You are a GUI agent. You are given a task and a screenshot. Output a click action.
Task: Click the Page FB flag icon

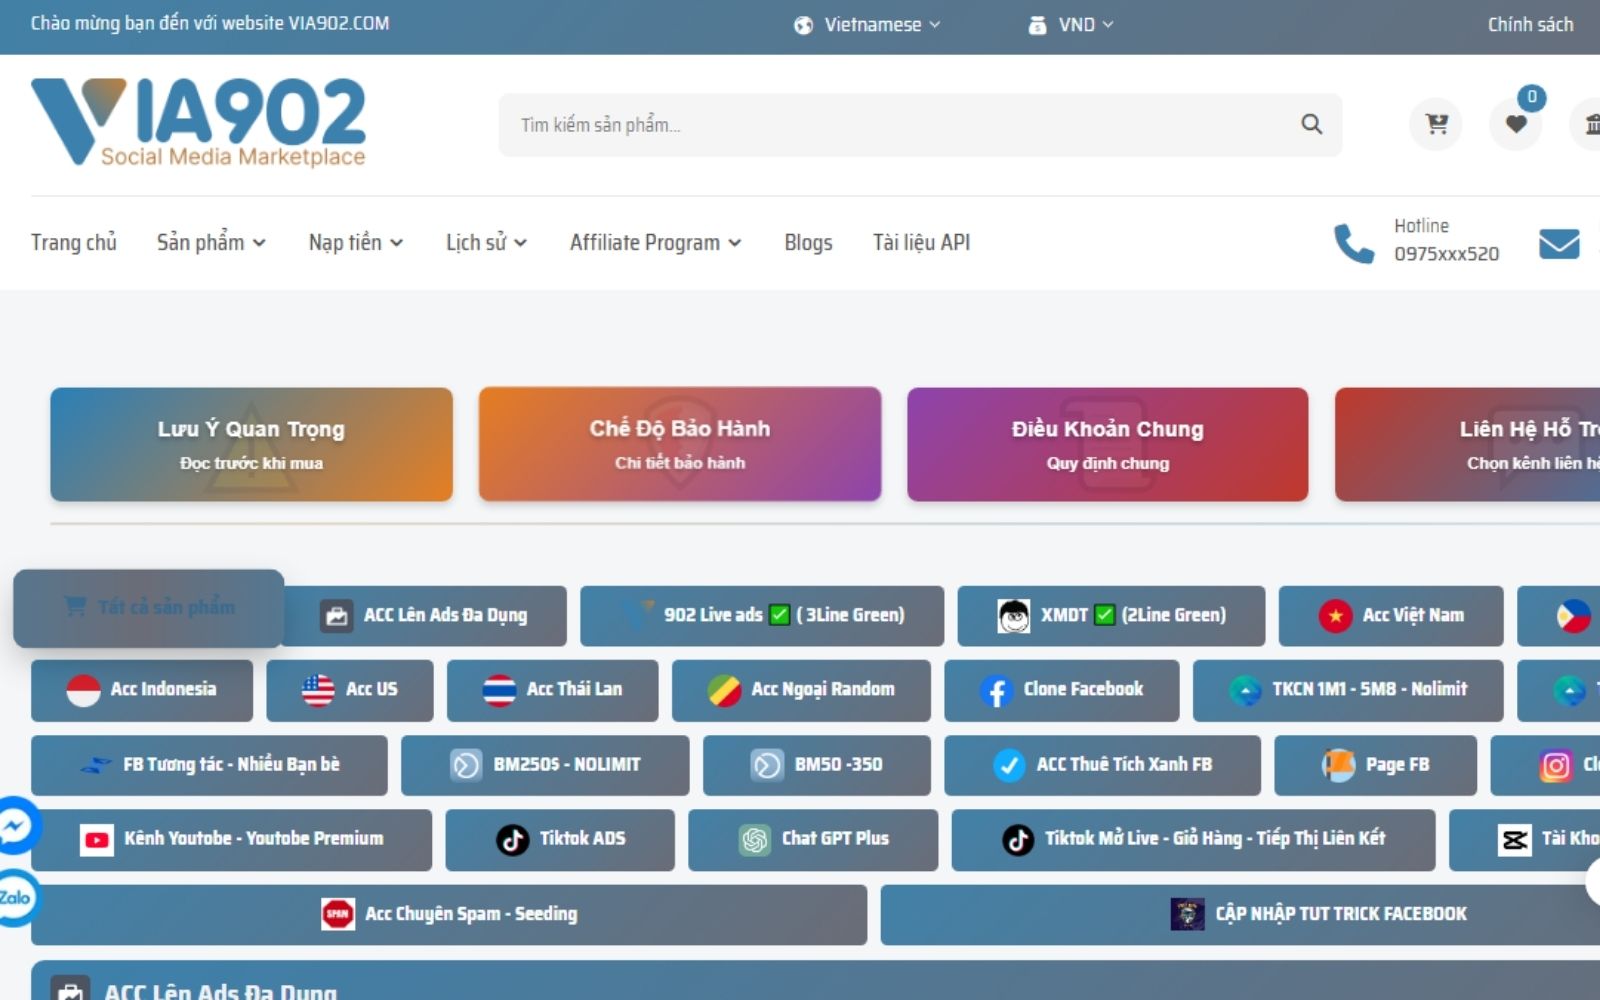pos(1338,766)
